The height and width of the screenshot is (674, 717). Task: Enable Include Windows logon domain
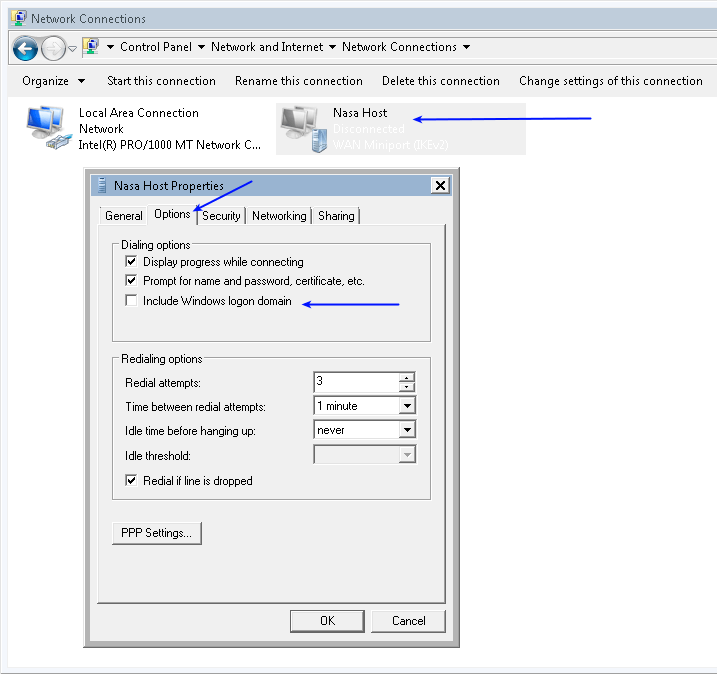(x=131, y=301)
